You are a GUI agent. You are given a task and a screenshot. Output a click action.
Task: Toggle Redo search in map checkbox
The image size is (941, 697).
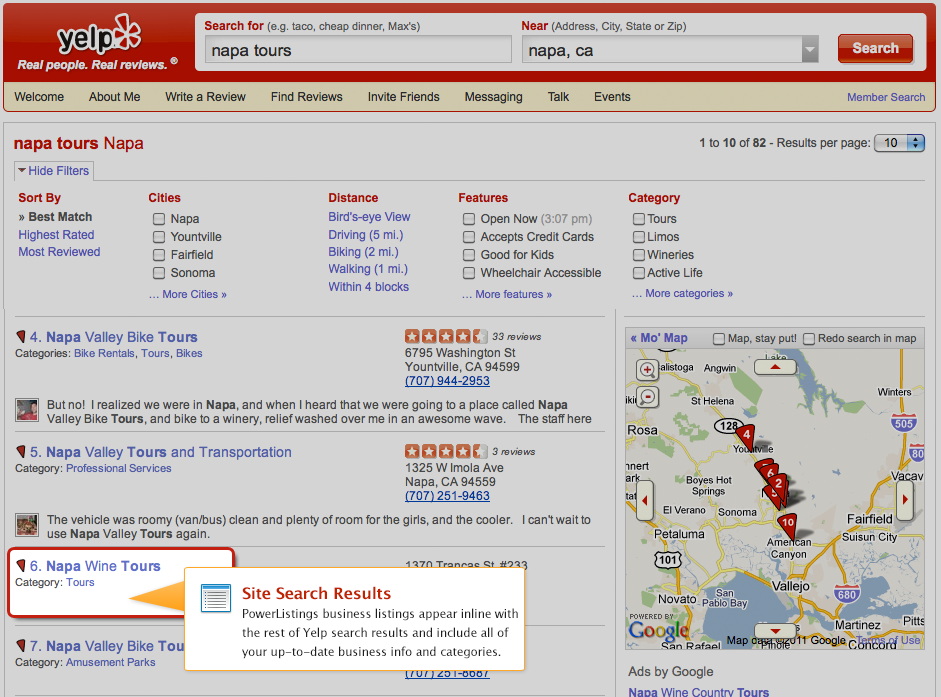pos(809,339)
